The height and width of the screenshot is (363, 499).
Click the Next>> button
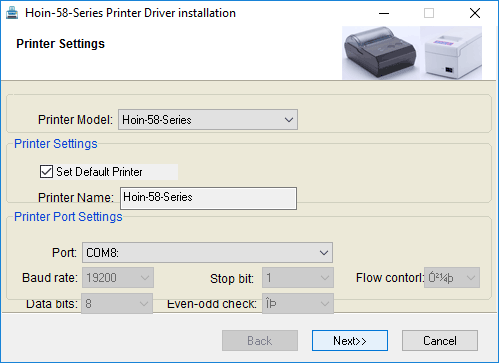coord(350,341)
